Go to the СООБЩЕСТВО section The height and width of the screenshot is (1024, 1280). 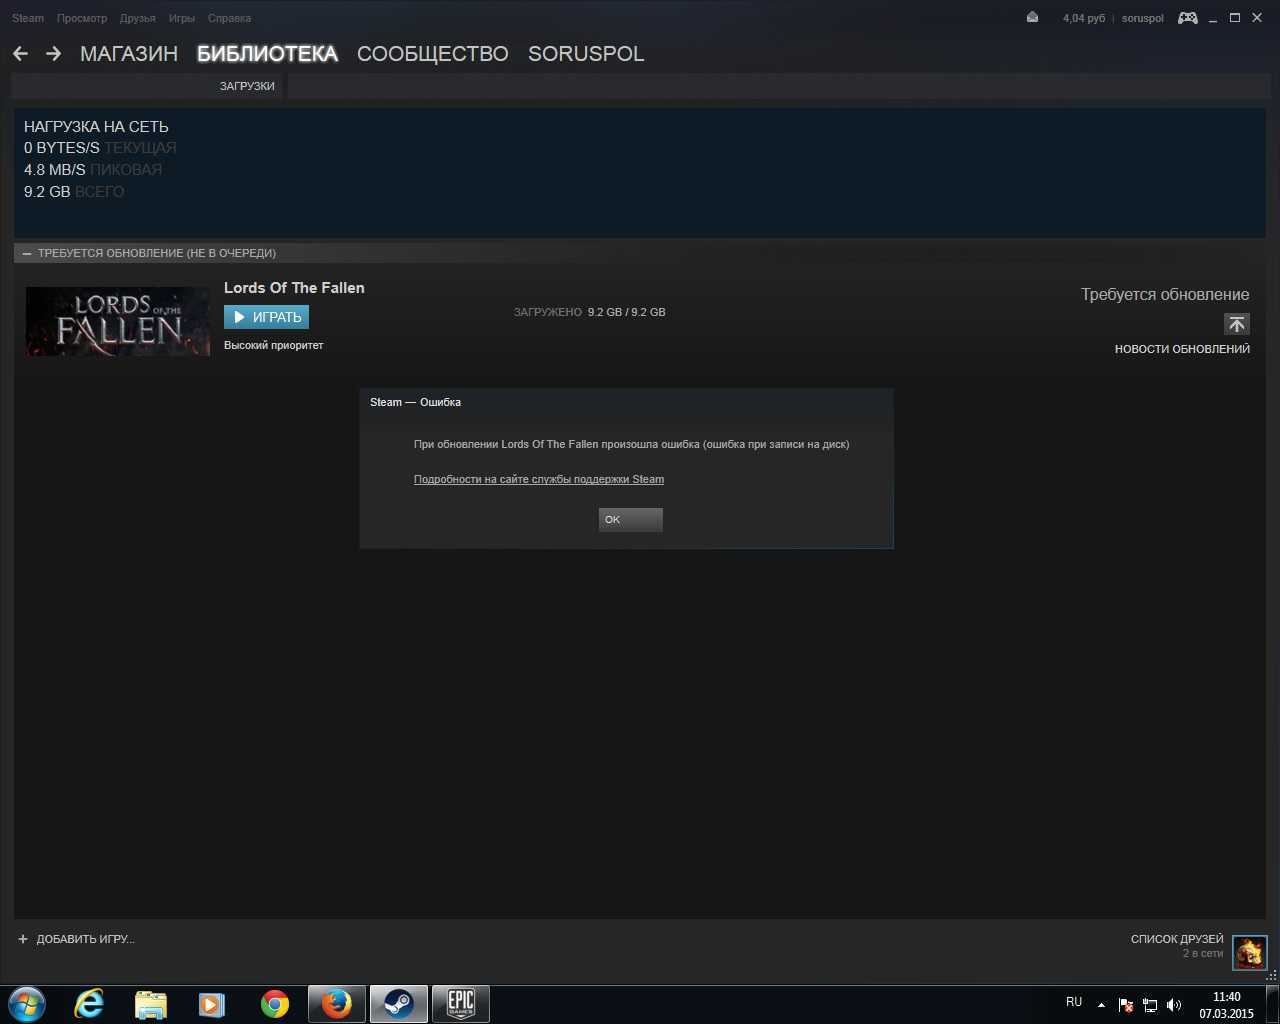[433, 54]
